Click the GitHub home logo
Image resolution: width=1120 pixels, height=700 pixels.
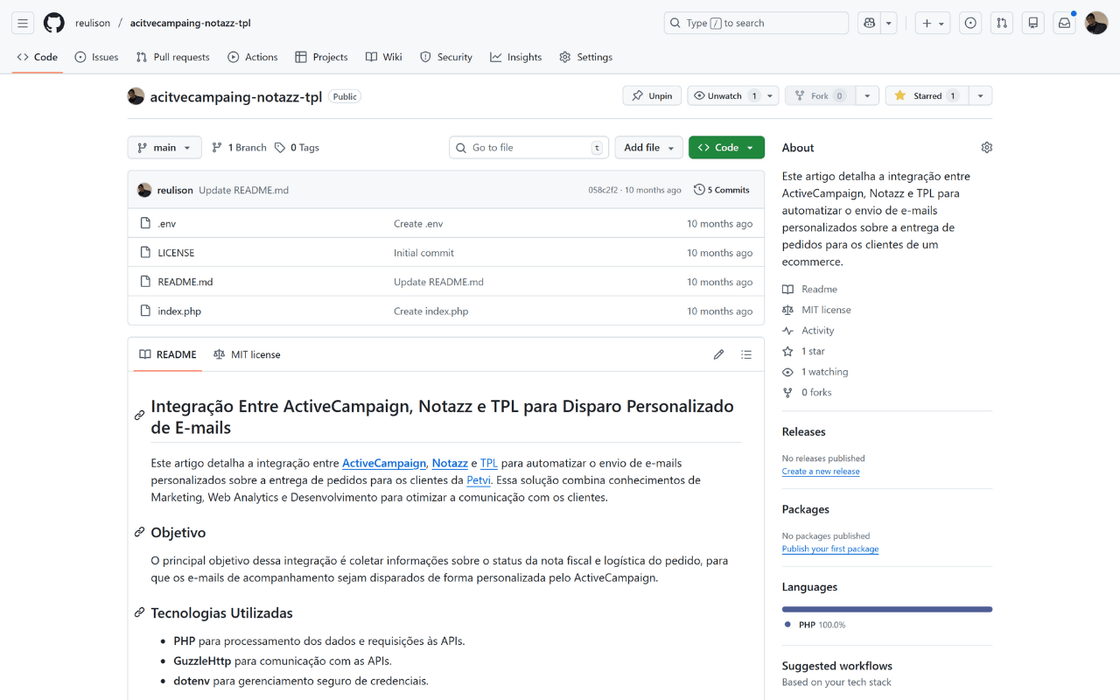(x=54, y=22)
